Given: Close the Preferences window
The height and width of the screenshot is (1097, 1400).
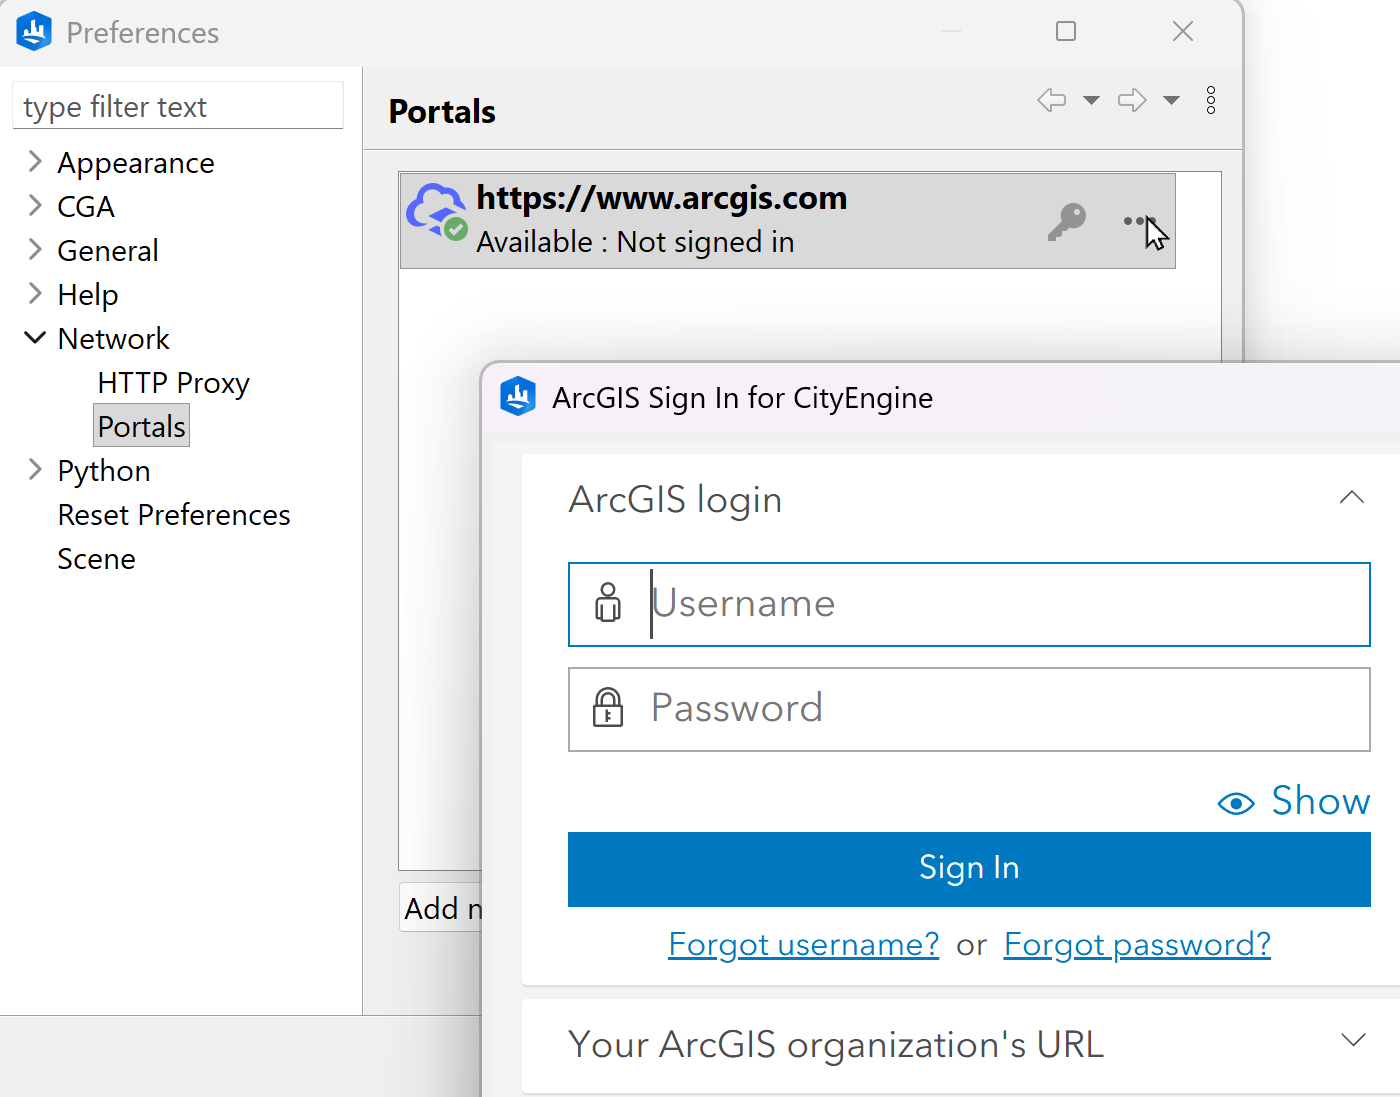Looking at the screenshot, I should 1183,32.
